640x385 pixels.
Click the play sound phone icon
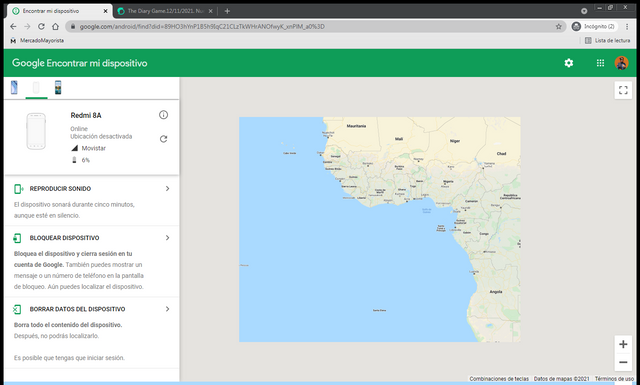tap(18, 189)
